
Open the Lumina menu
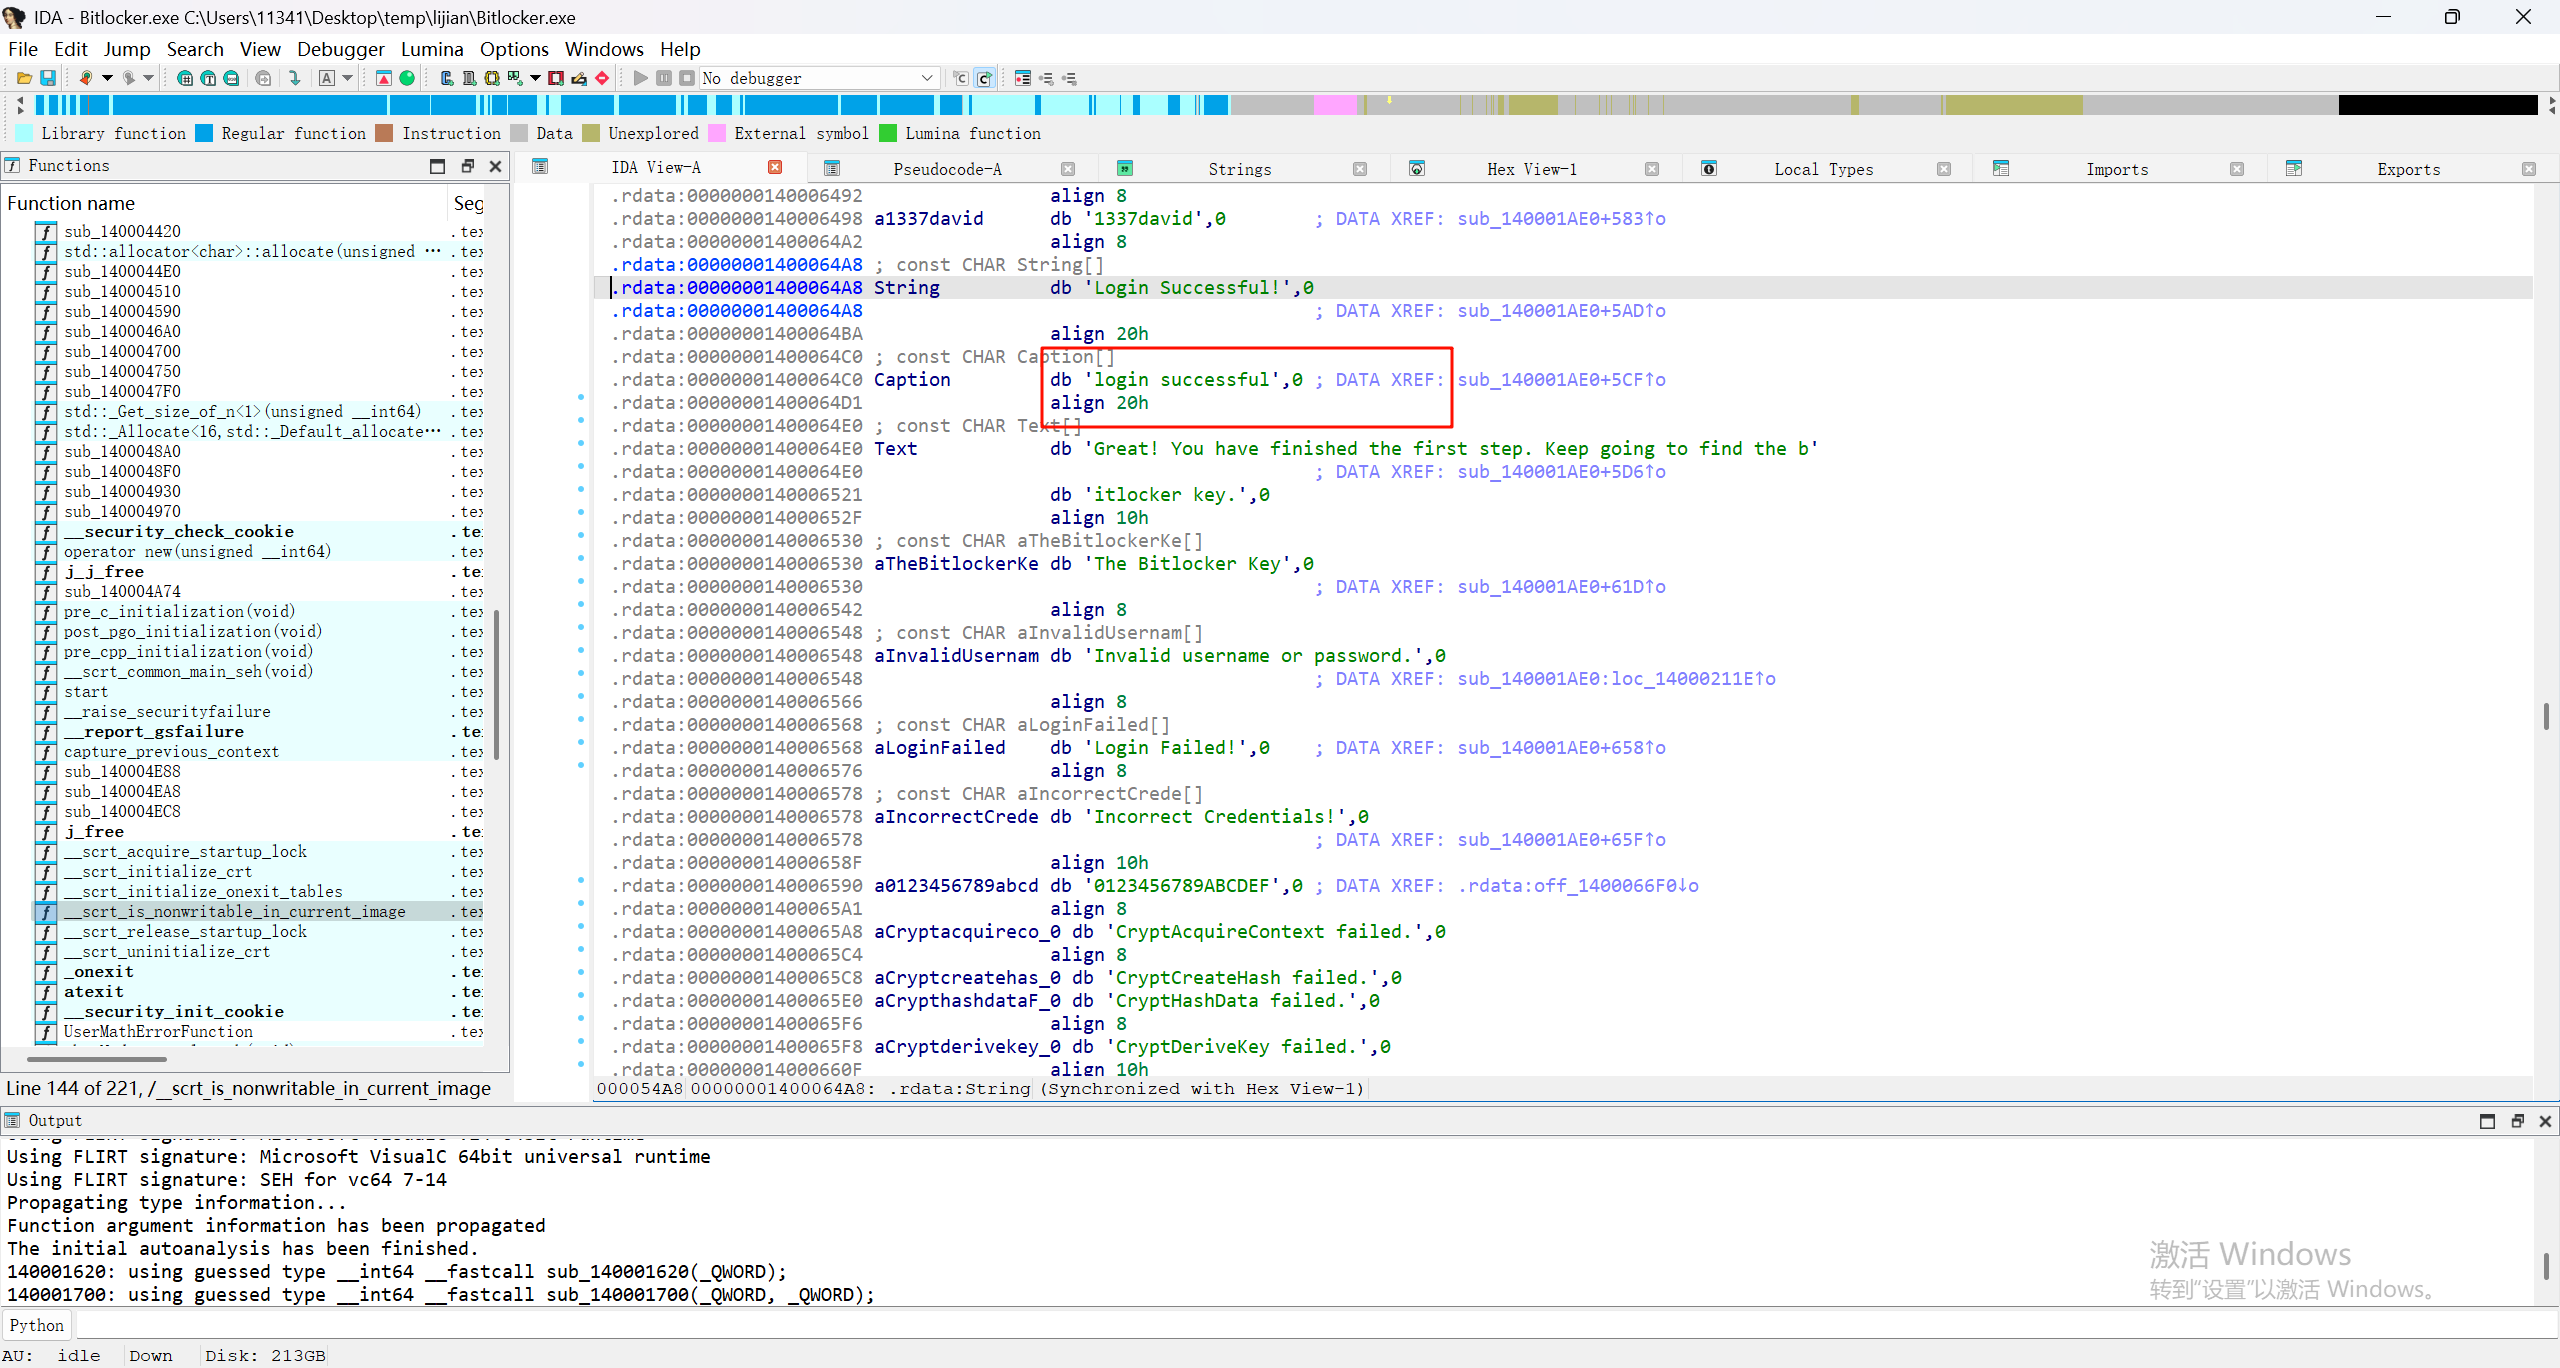[432, 49]
